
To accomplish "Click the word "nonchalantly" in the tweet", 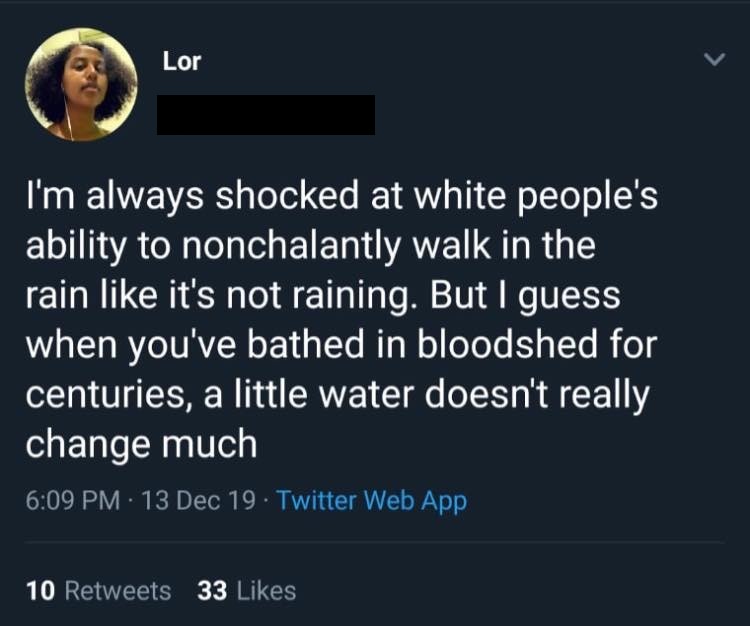I will (287, 247).
